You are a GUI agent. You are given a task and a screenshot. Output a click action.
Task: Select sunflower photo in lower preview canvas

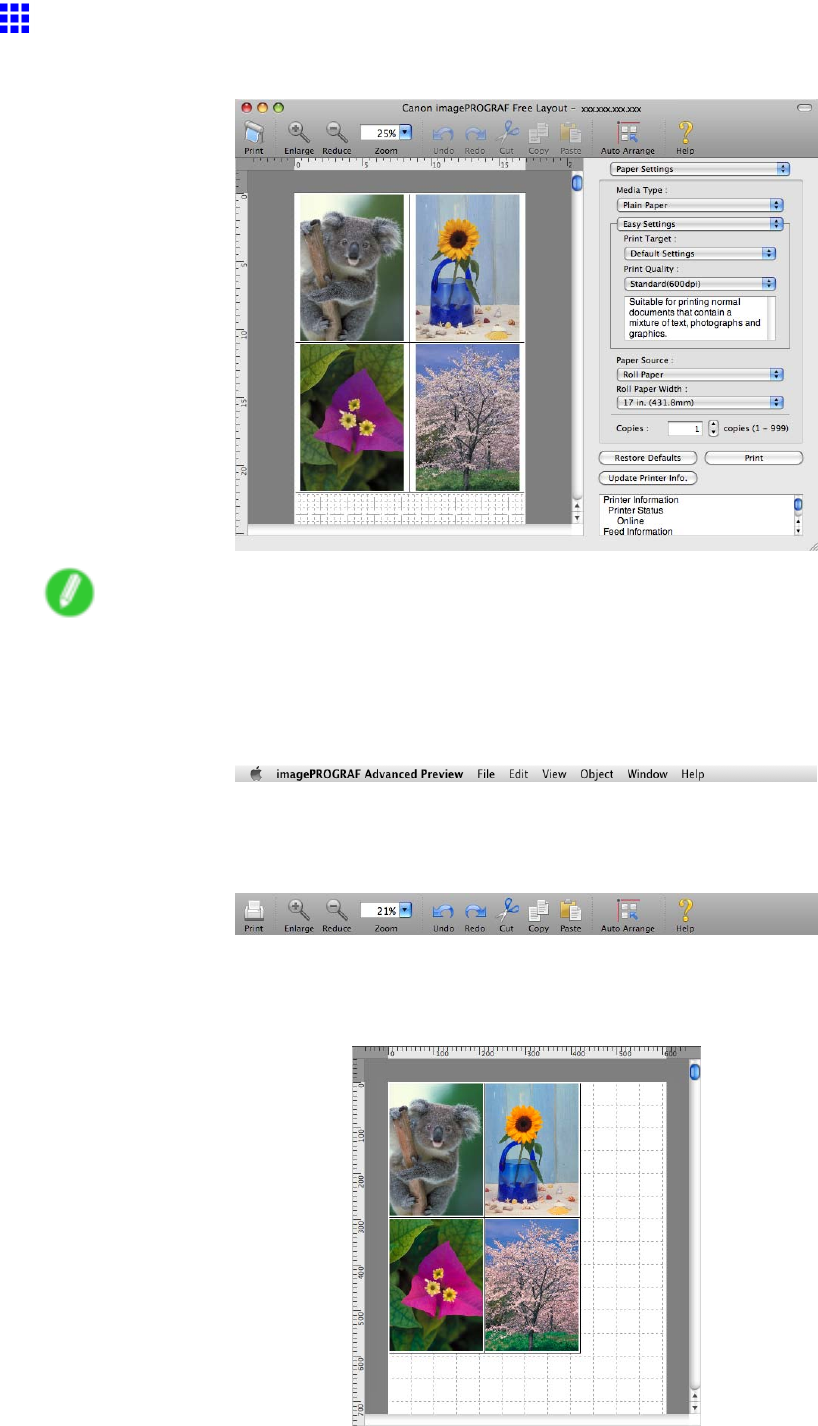(x=532, y=1149)
